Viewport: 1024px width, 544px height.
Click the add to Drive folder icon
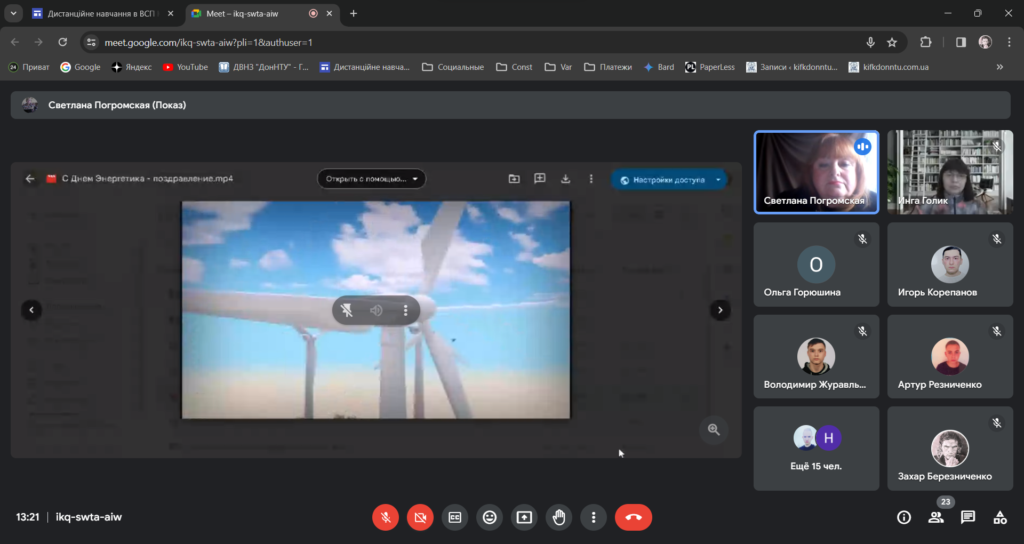[x=514, y=179]
